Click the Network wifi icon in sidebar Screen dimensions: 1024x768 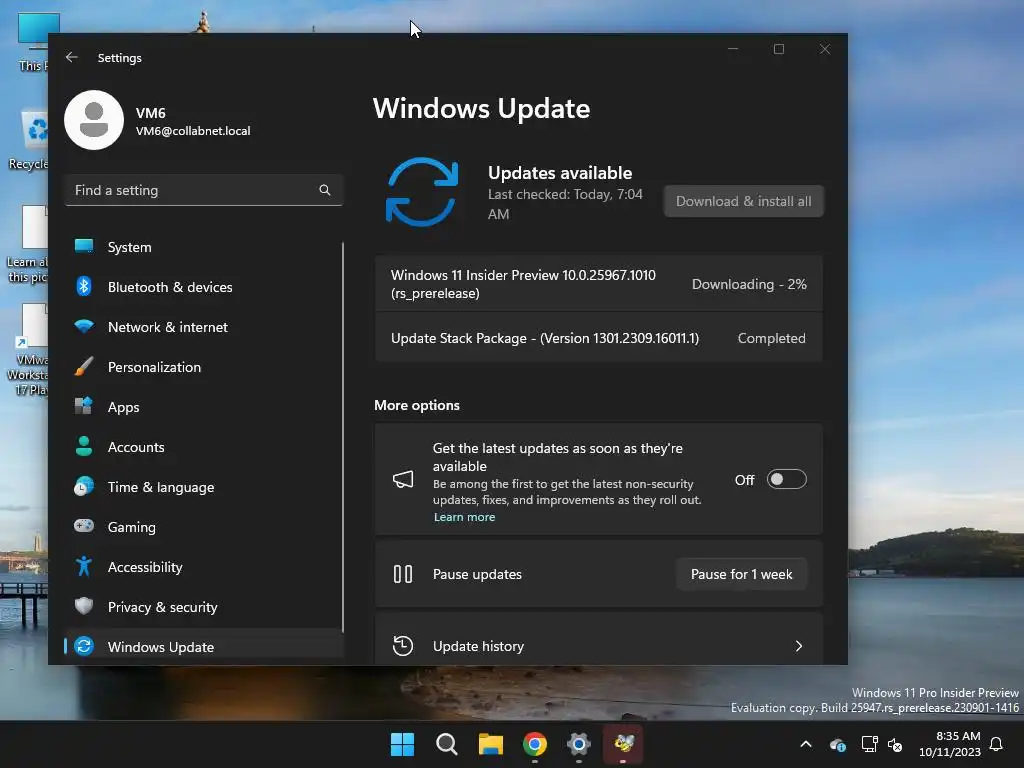coord(84,326)
